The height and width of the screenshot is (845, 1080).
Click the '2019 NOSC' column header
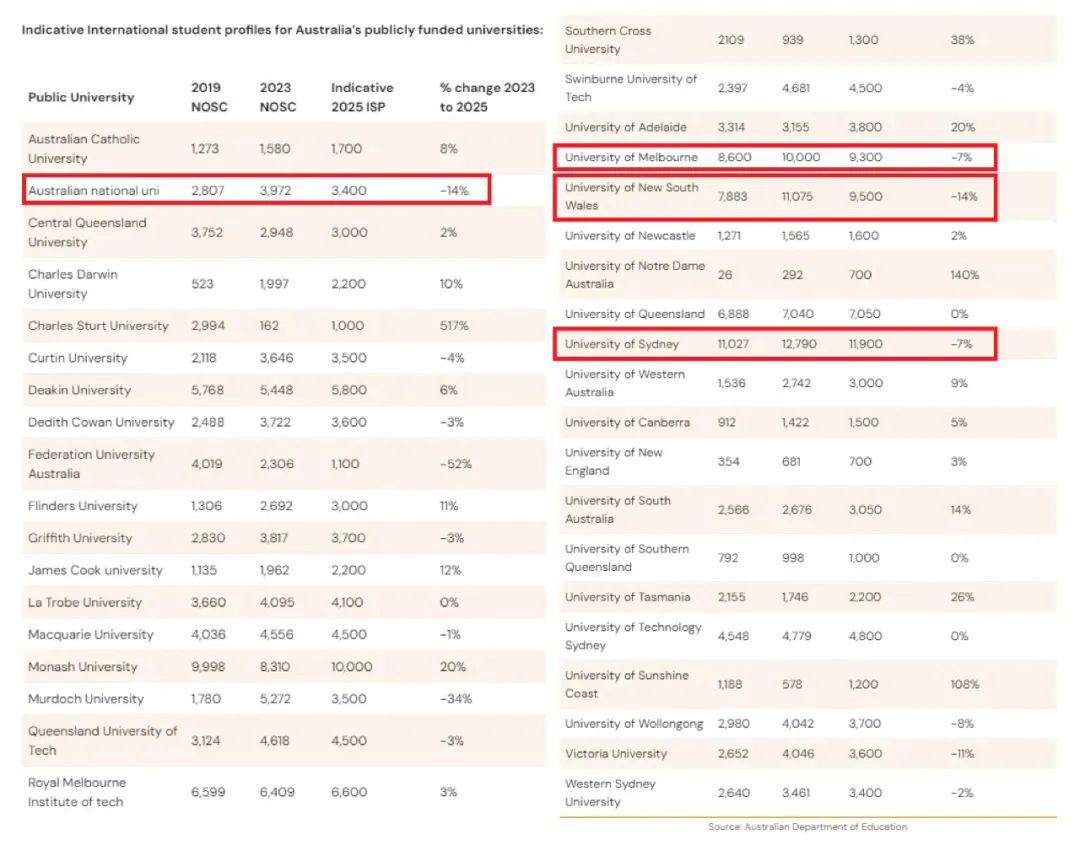(207, 97)
